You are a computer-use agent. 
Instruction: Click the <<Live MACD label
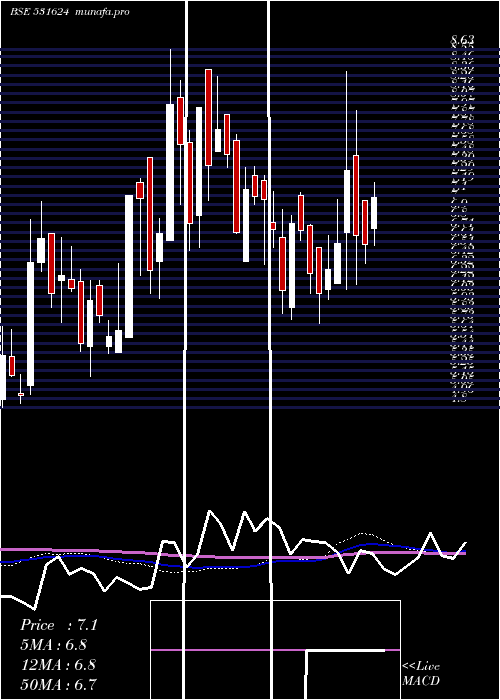pos(421,674)
